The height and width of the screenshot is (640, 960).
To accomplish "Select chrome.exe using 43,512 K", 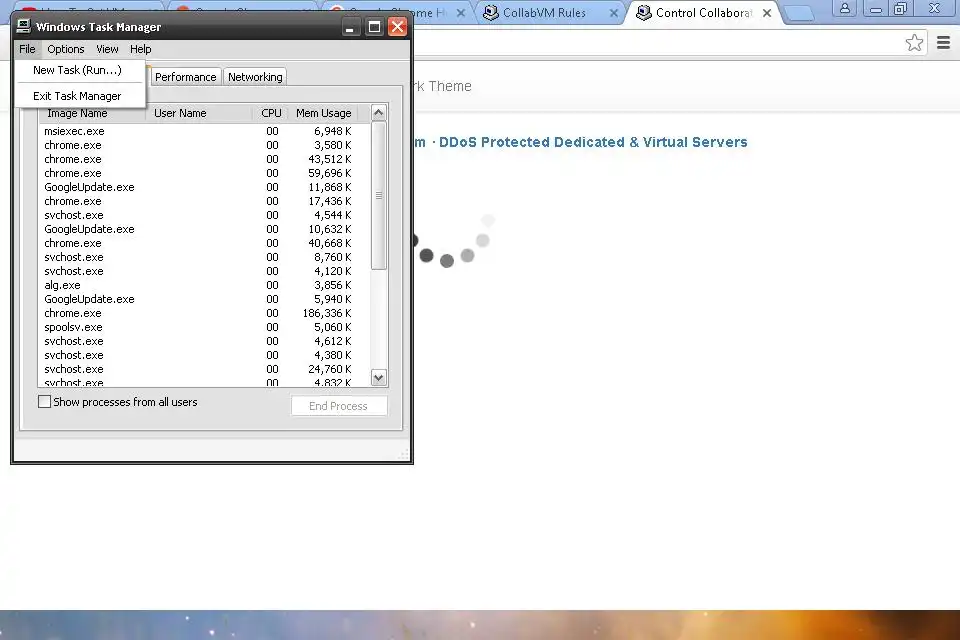I will [204, 159].
